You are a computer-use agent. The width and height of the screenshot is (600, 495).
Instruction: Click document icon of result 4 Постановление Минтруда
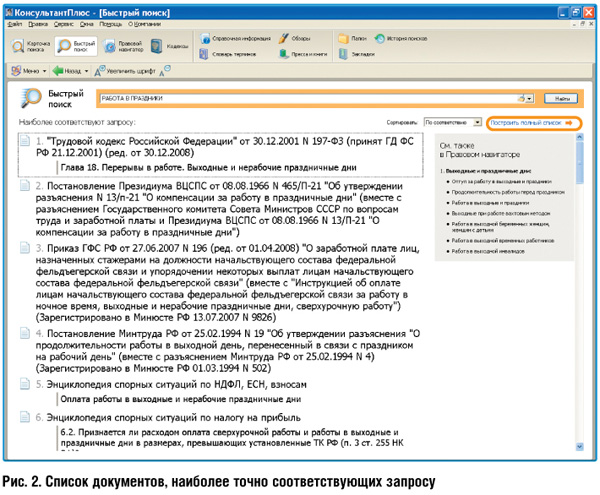(x=25, y=333)
